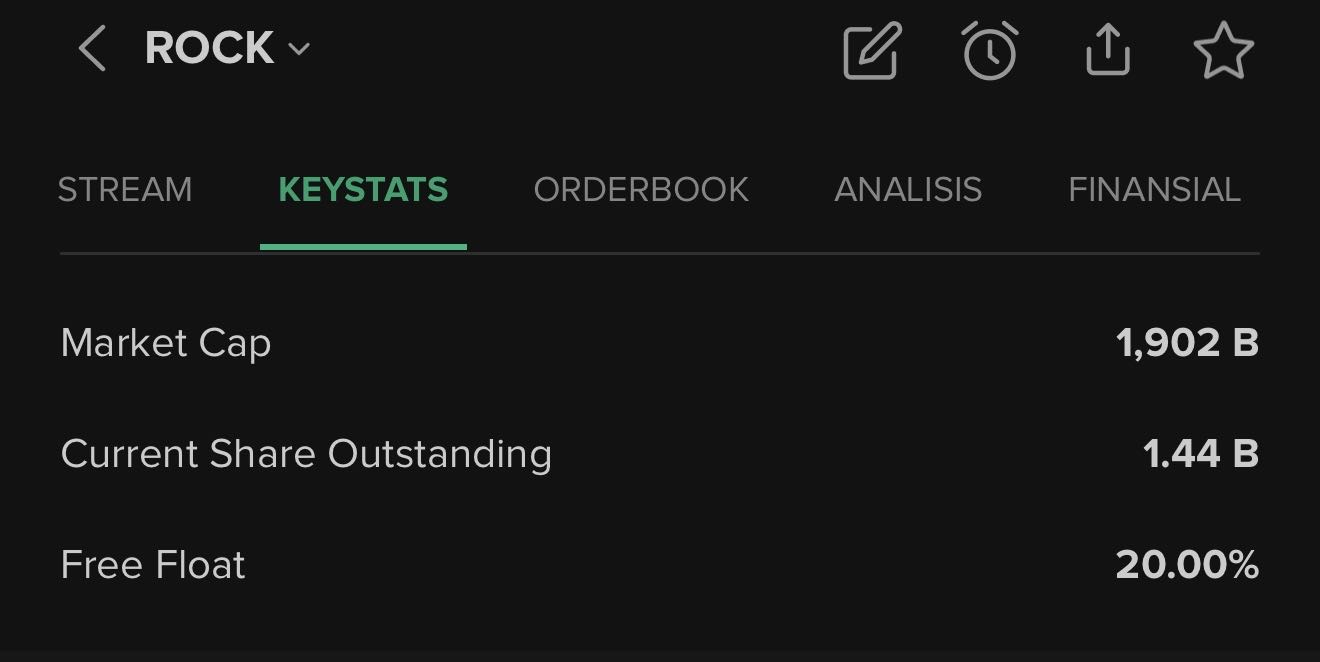Show the FINANSIAL tab

coord(1154,190)
